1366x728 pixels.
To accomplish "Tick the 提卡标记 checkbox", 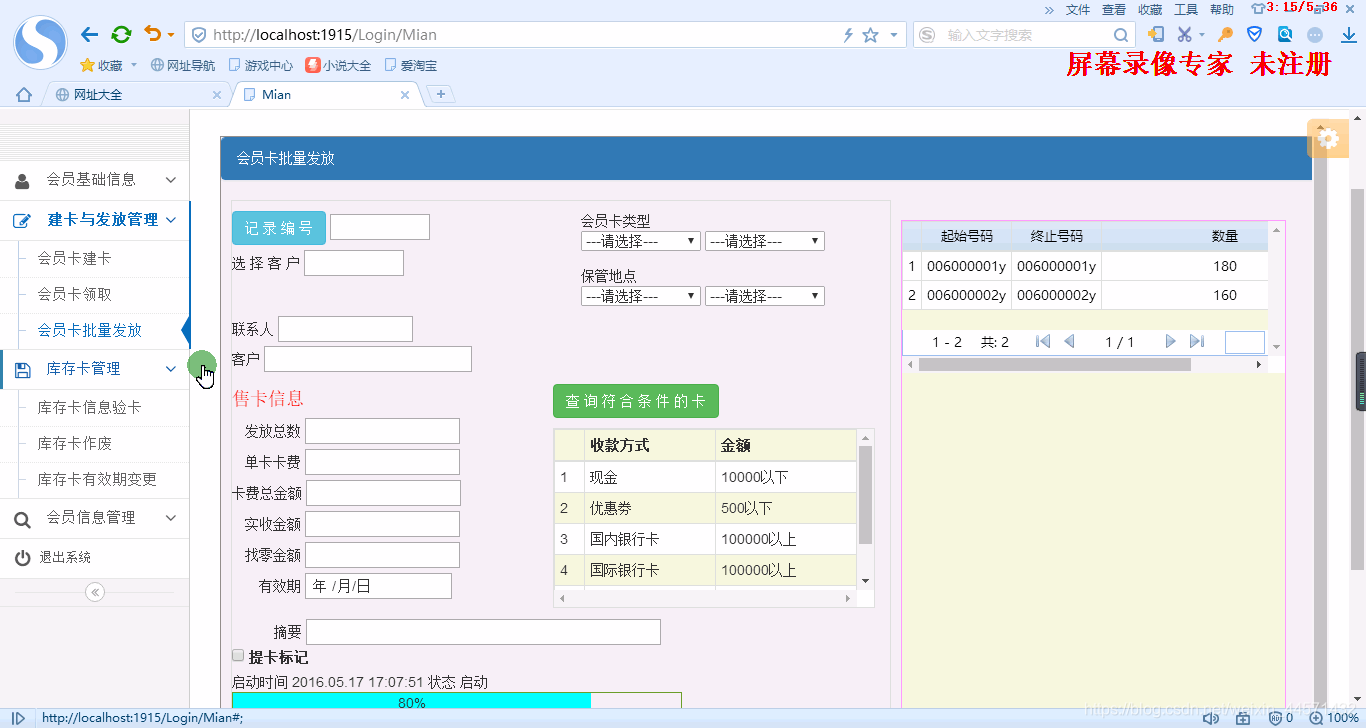I will point(238,656).
